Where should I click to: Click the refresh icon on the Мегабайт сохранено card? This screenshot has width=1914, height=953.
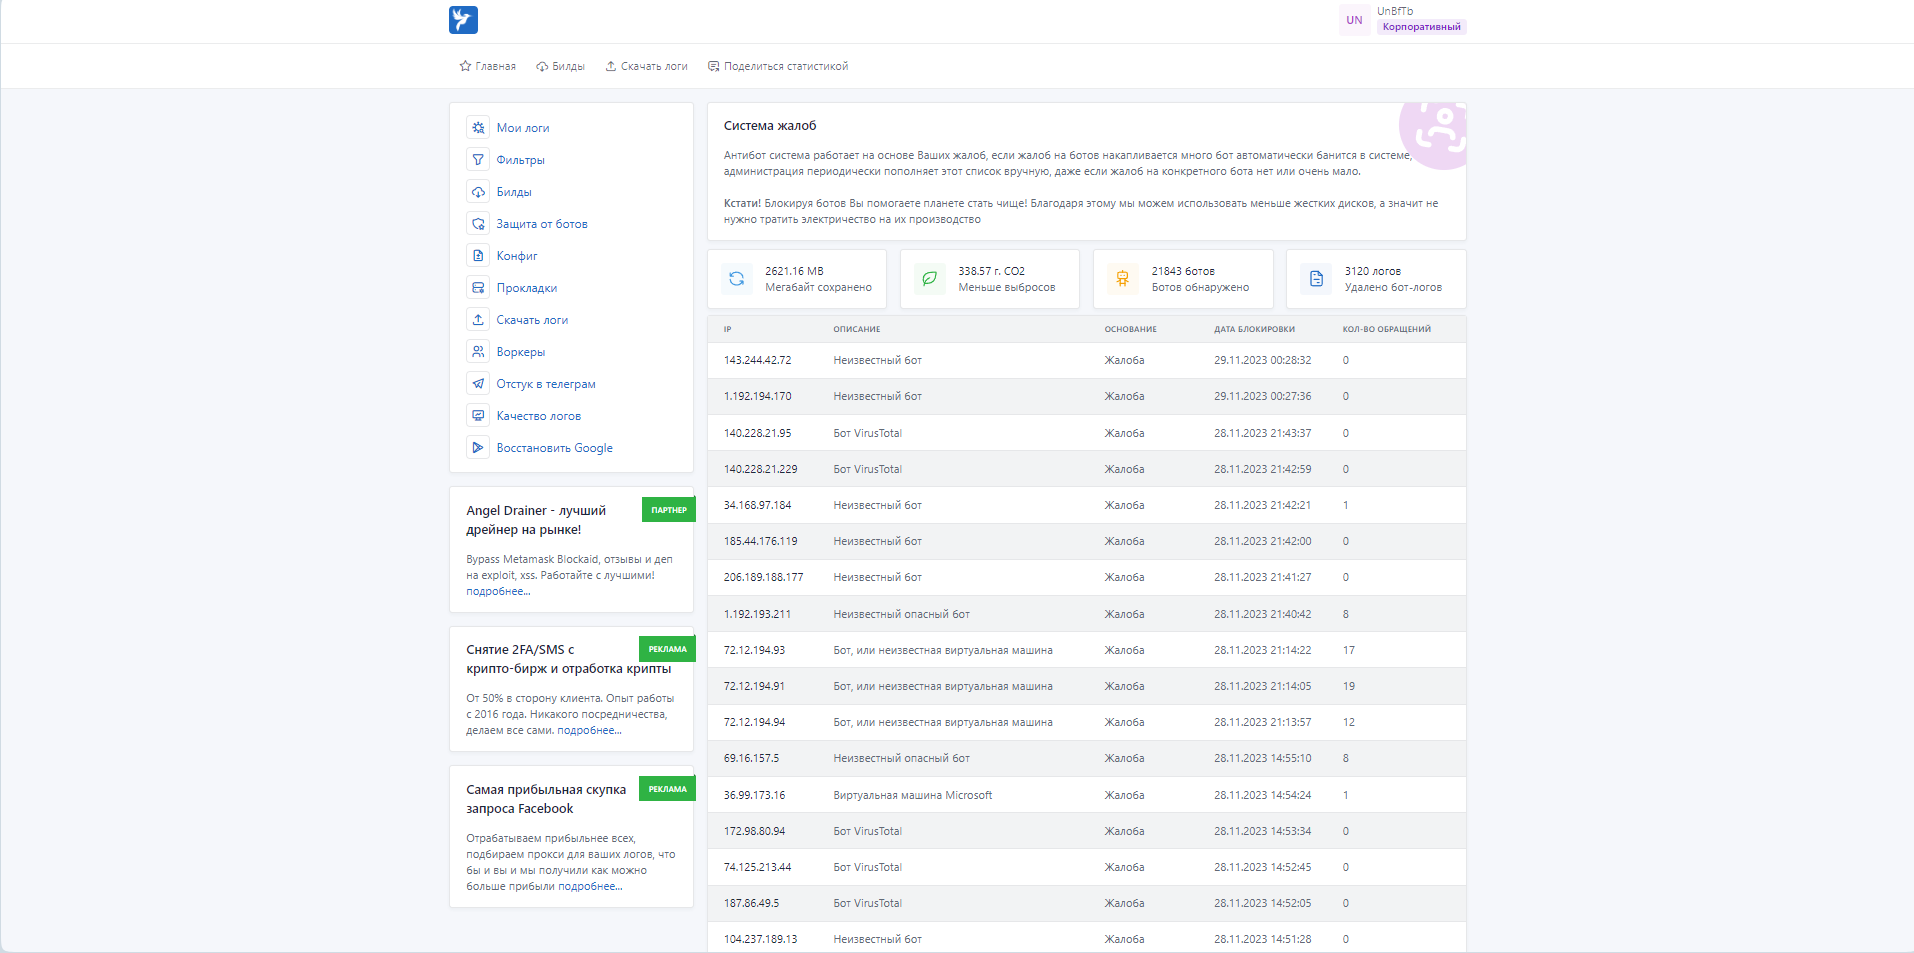coord(737,279)
